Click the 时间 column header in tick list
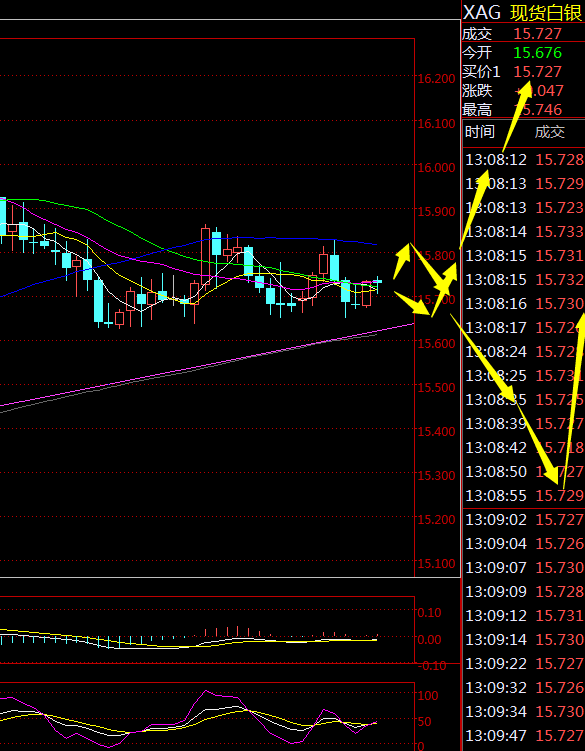This screenshot has height=751, width=585. pyautogui.click(x=480, y=131)
